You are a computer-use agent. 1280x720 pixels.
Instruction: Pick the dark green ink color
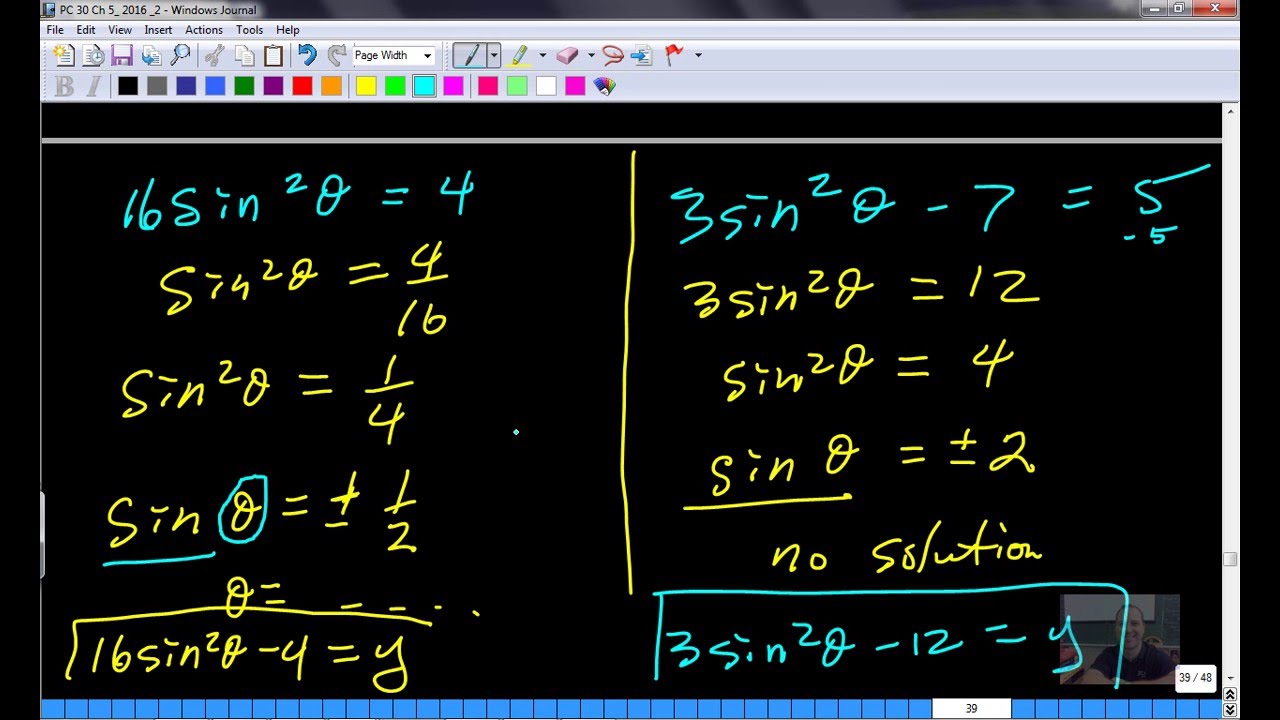pyautogui.click(x=244, y=86)
